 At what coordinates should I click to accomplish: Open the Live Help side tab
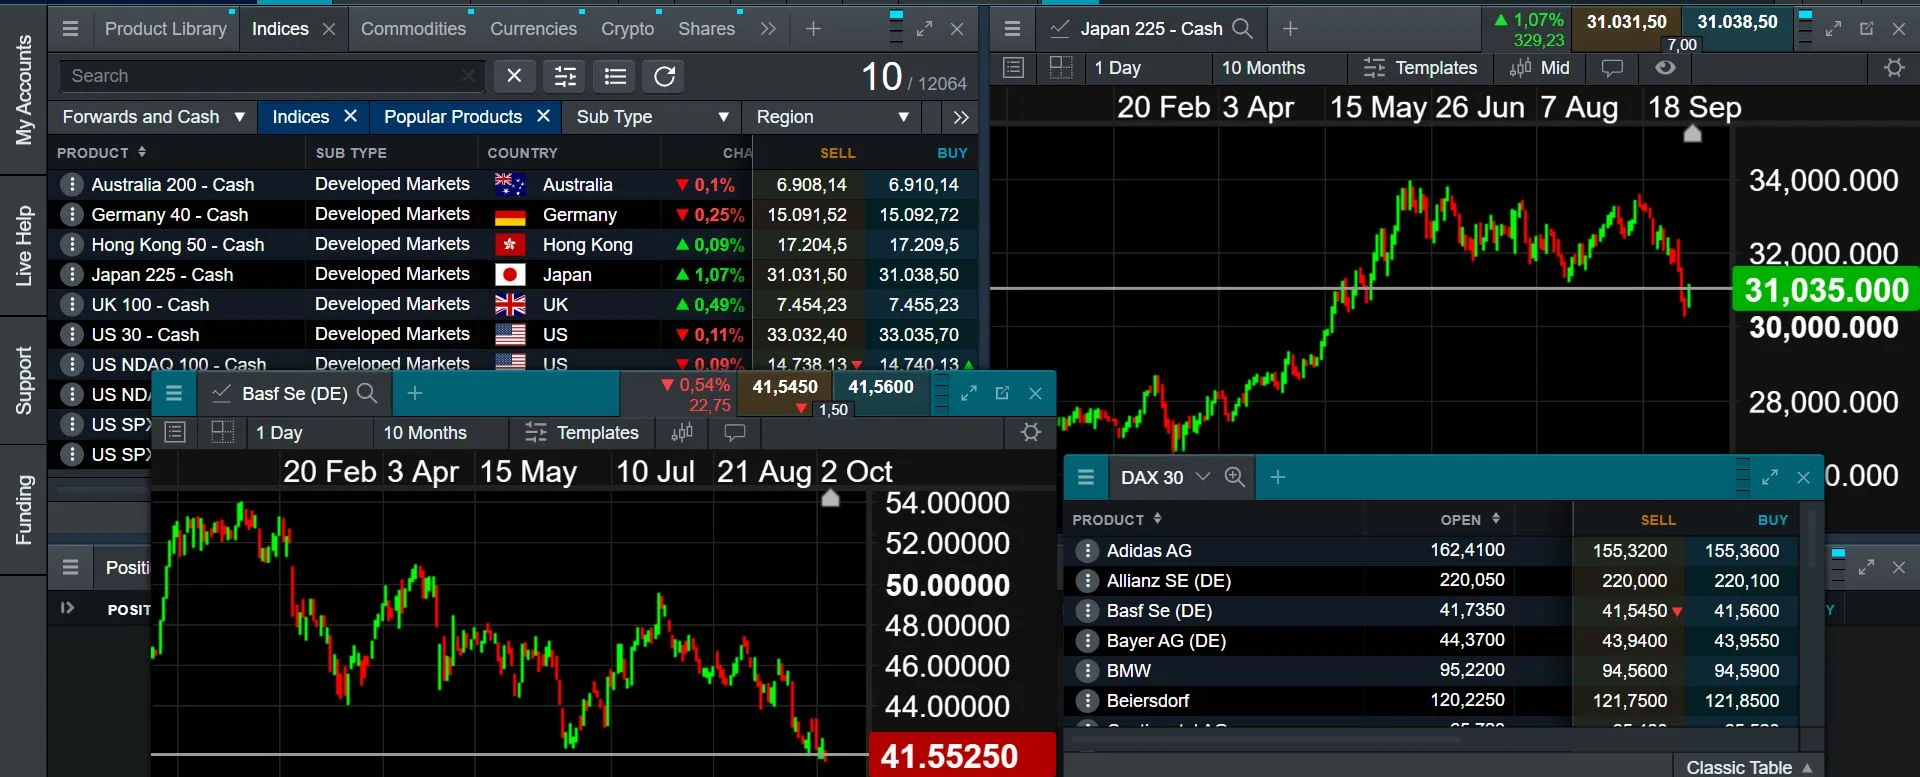(x=23, y=246)
